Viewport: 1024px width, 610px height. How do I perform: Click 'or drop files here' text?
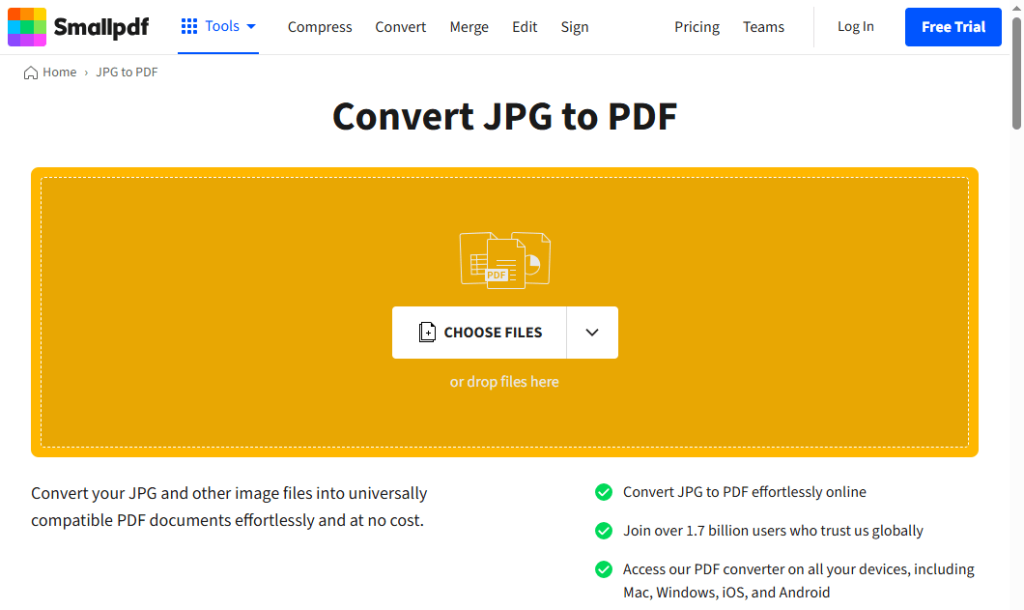(x=504, y=381)
